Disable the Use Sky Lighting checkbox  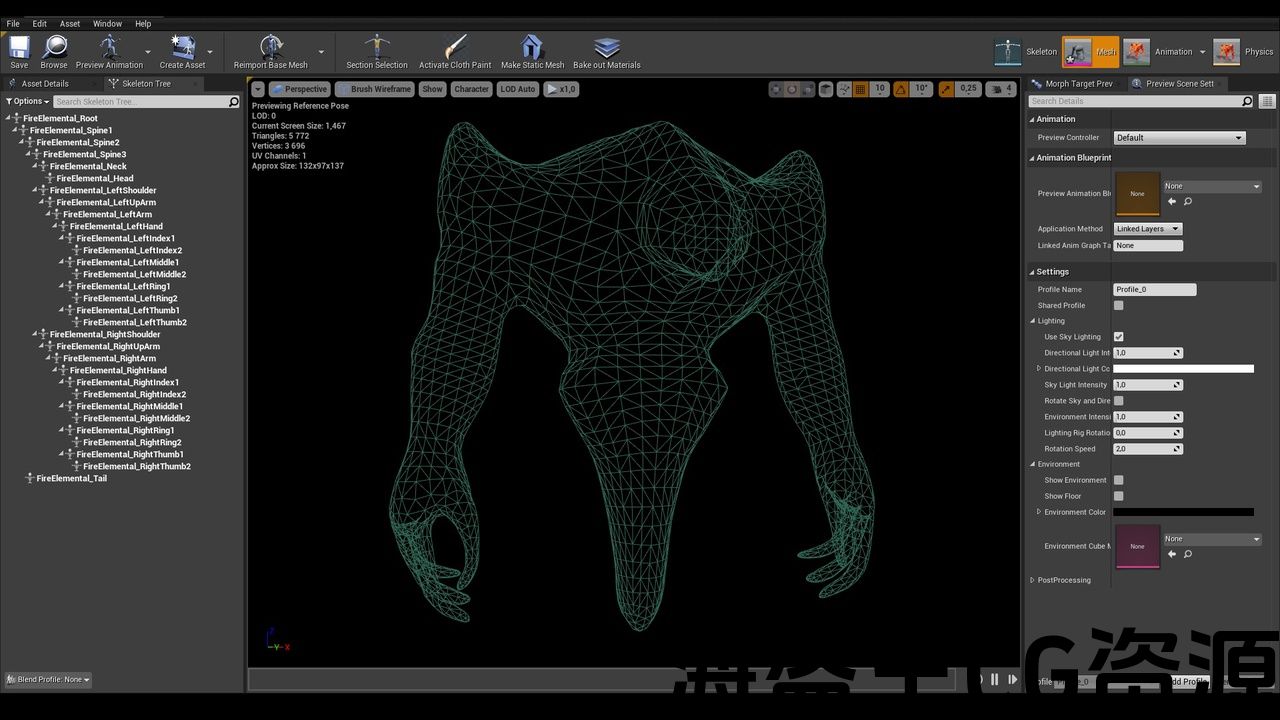[1118, 337]
